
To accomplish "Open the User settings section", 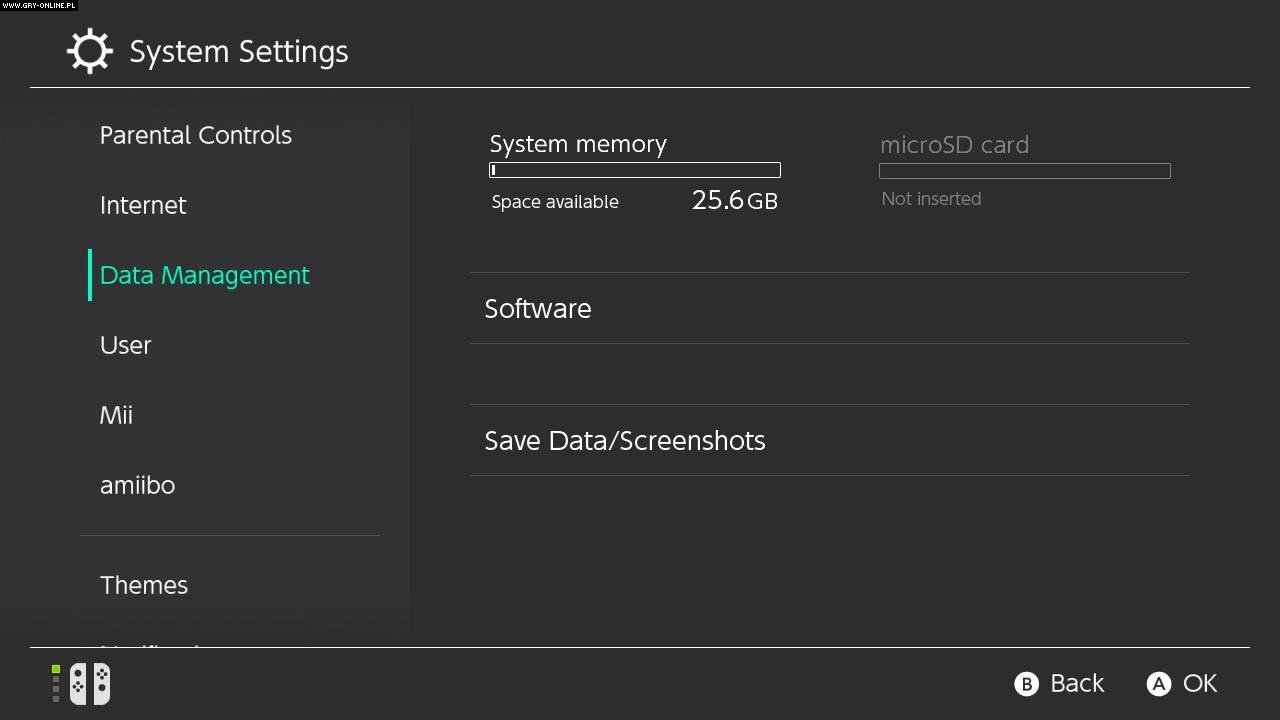I will point(126,345).
